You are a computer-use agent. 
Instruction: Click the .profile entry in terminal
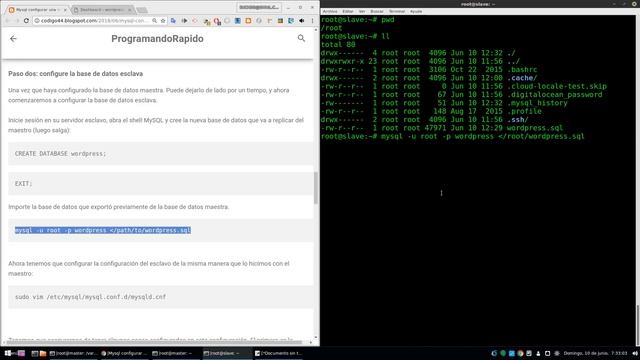tap(524, 111)
